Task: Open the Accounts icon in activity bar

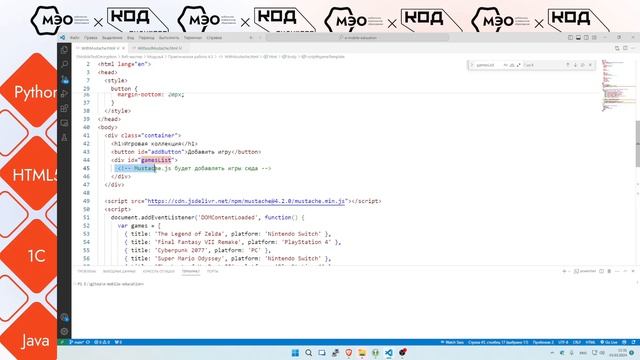Action: (64, 317)
